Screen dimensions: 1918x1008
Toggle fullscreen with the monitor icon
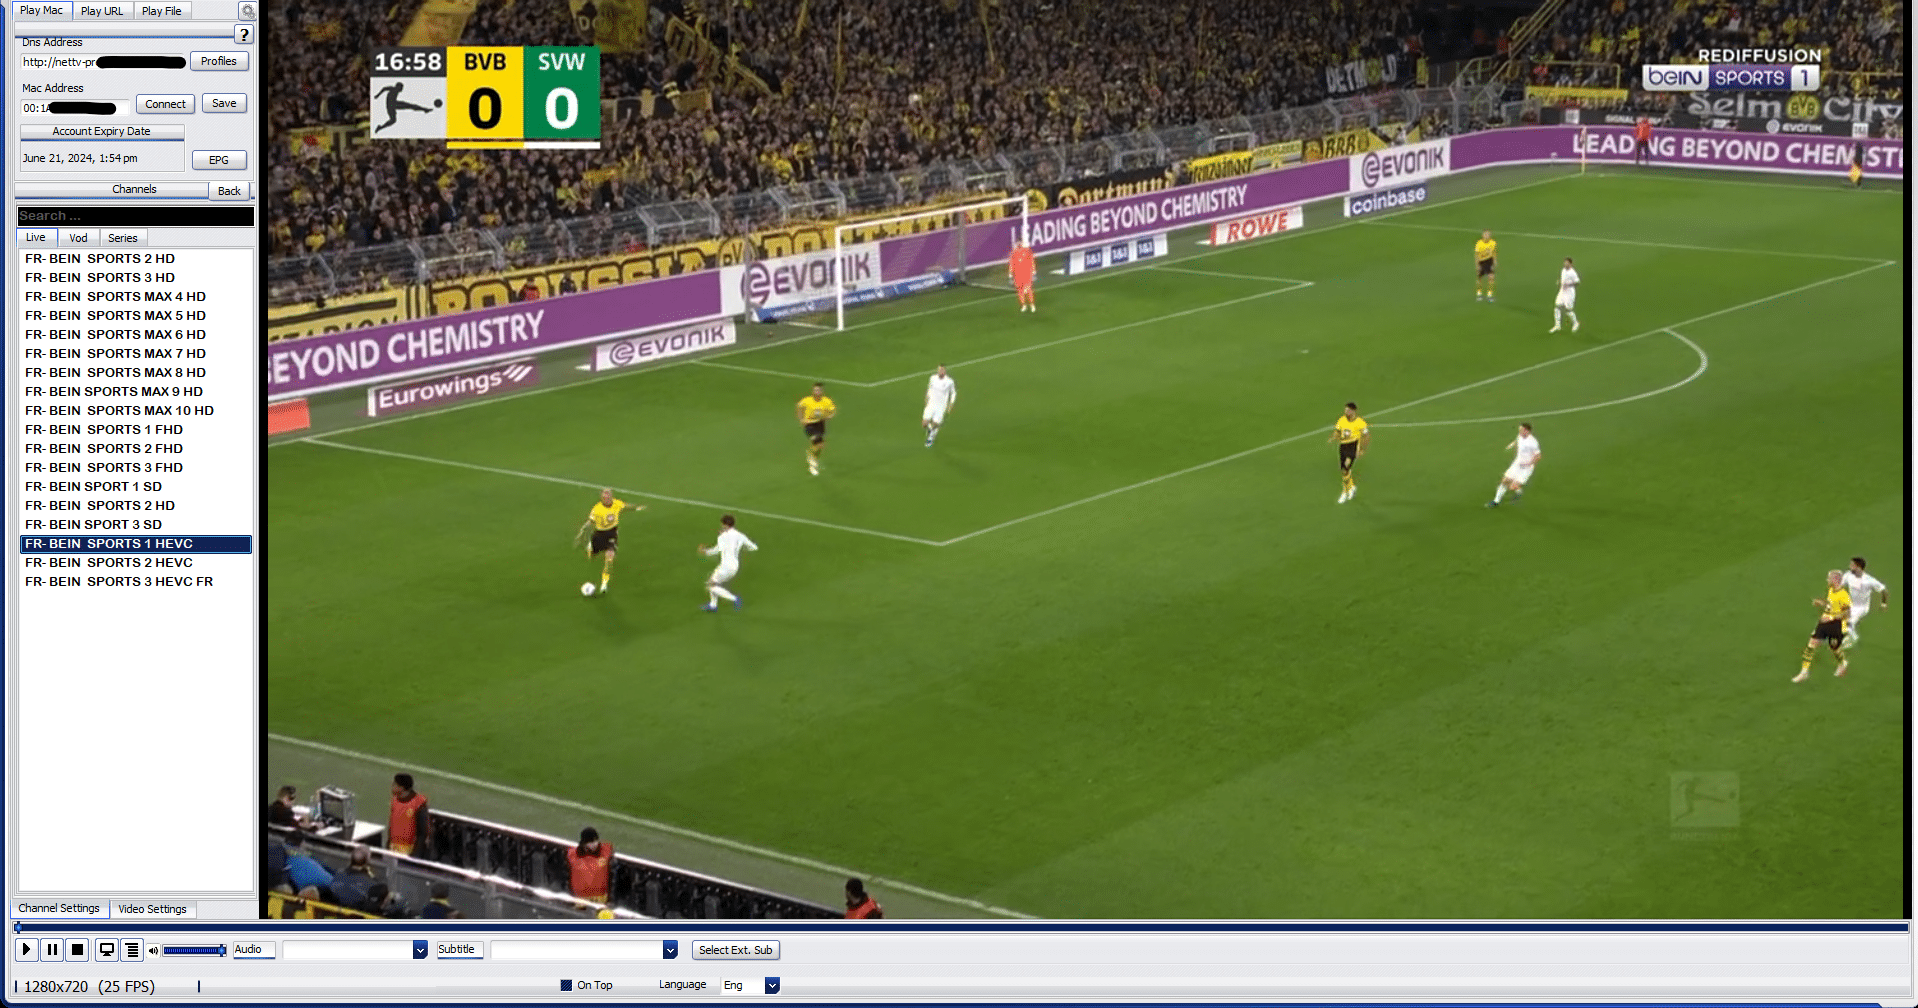click(x=106, y=950)
